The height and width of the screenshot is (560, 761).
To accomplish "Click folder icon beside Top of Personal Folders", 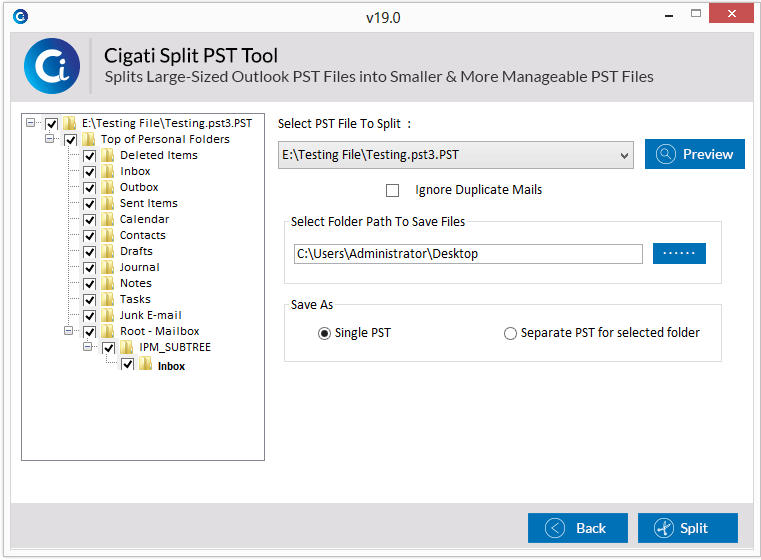I will click(88, 139).
